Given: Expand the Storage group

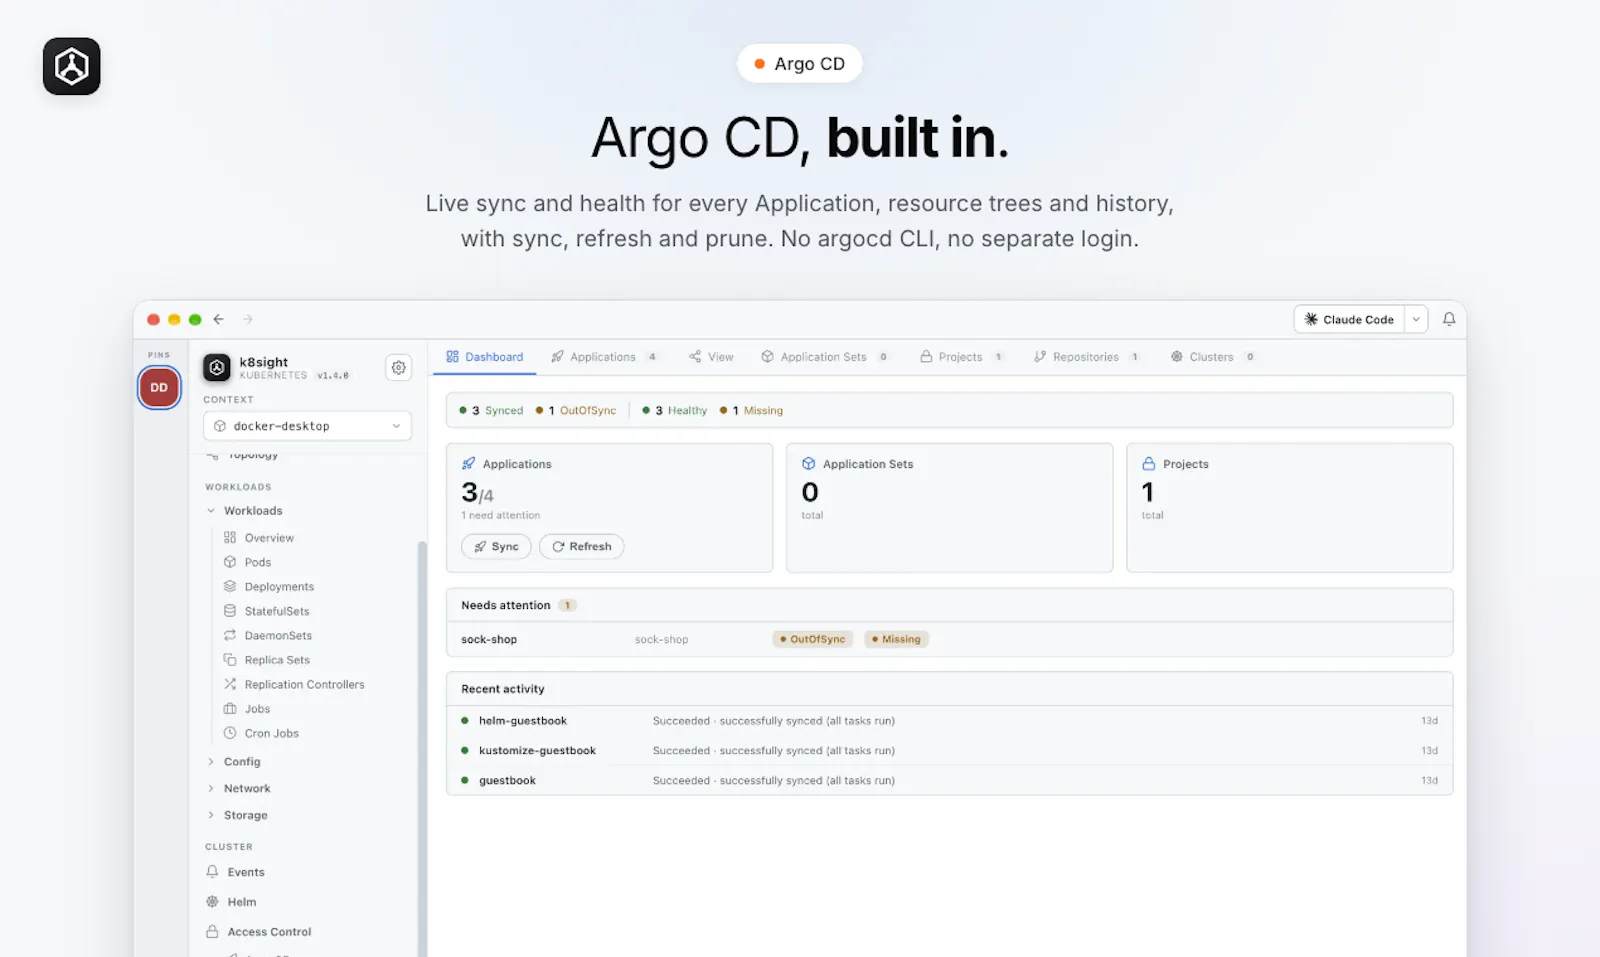Looking at the screenshot, I should click(x=211, y=816).
